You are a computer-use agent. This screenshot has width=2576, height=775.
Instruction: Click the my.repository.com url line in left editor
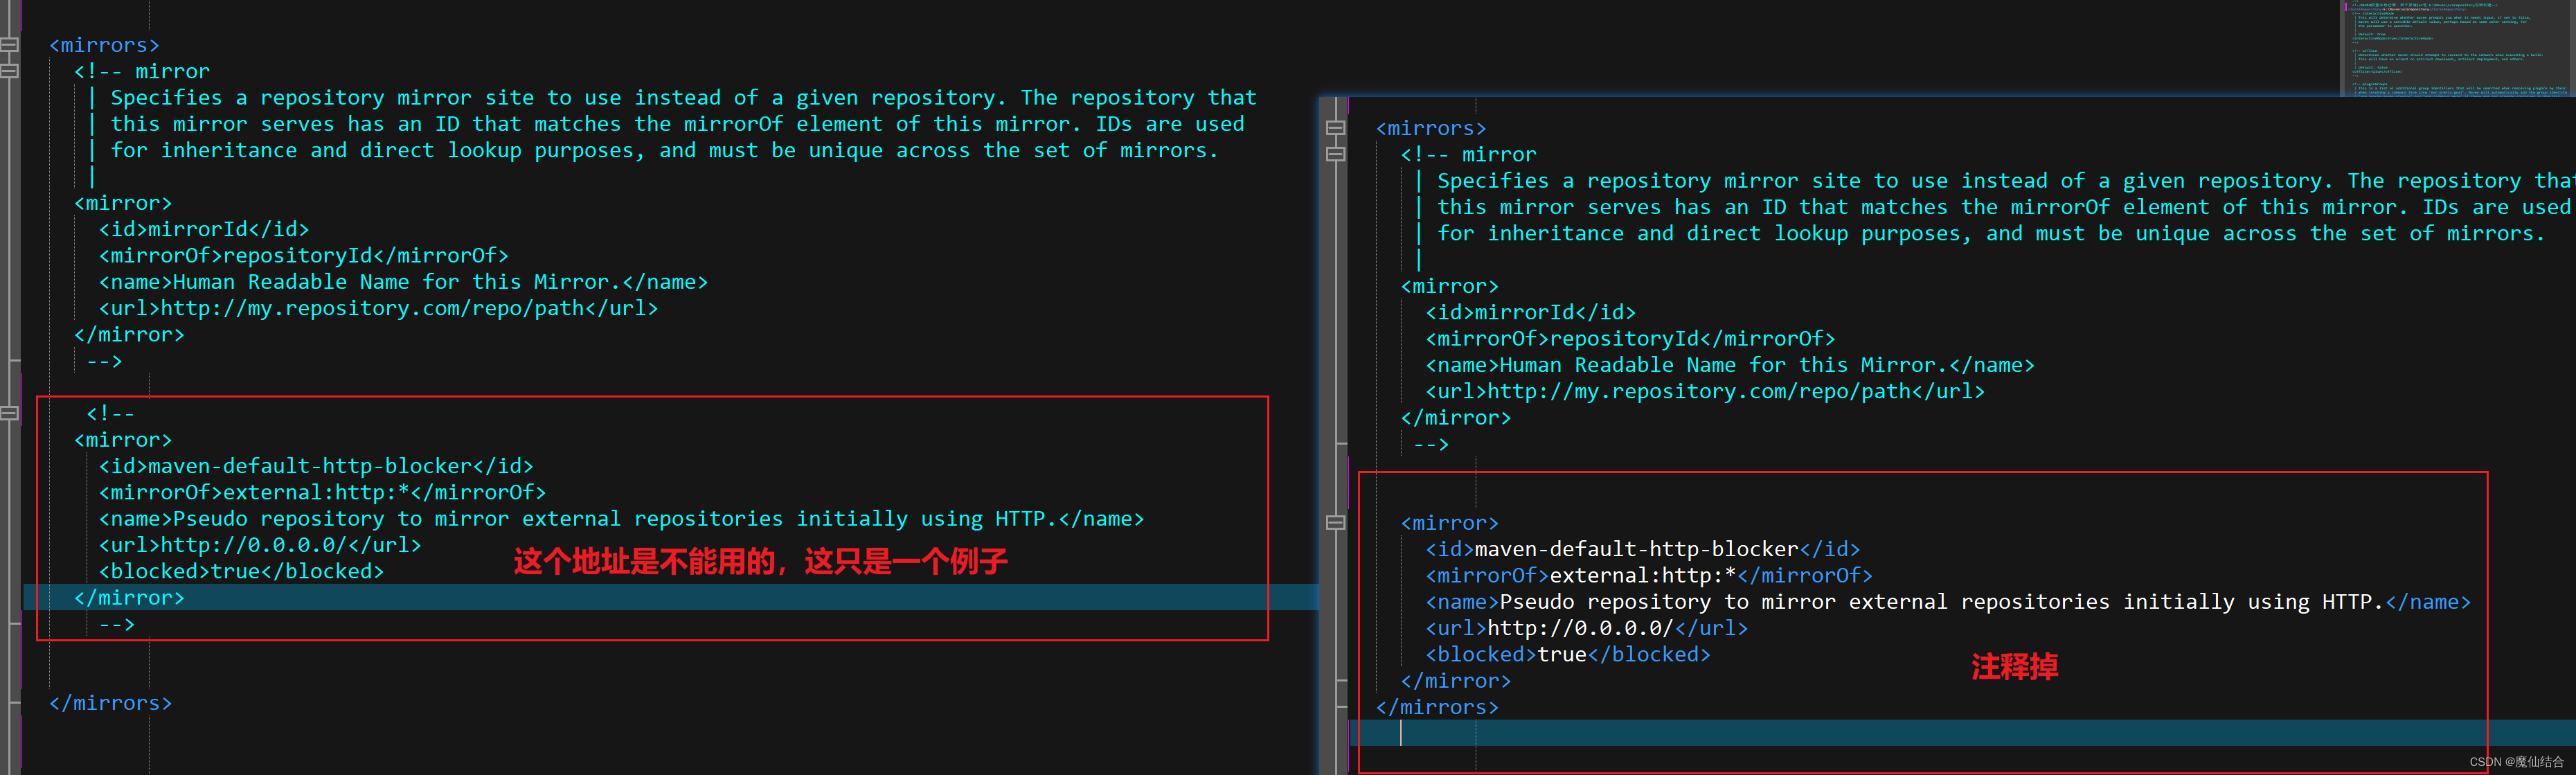378,308
